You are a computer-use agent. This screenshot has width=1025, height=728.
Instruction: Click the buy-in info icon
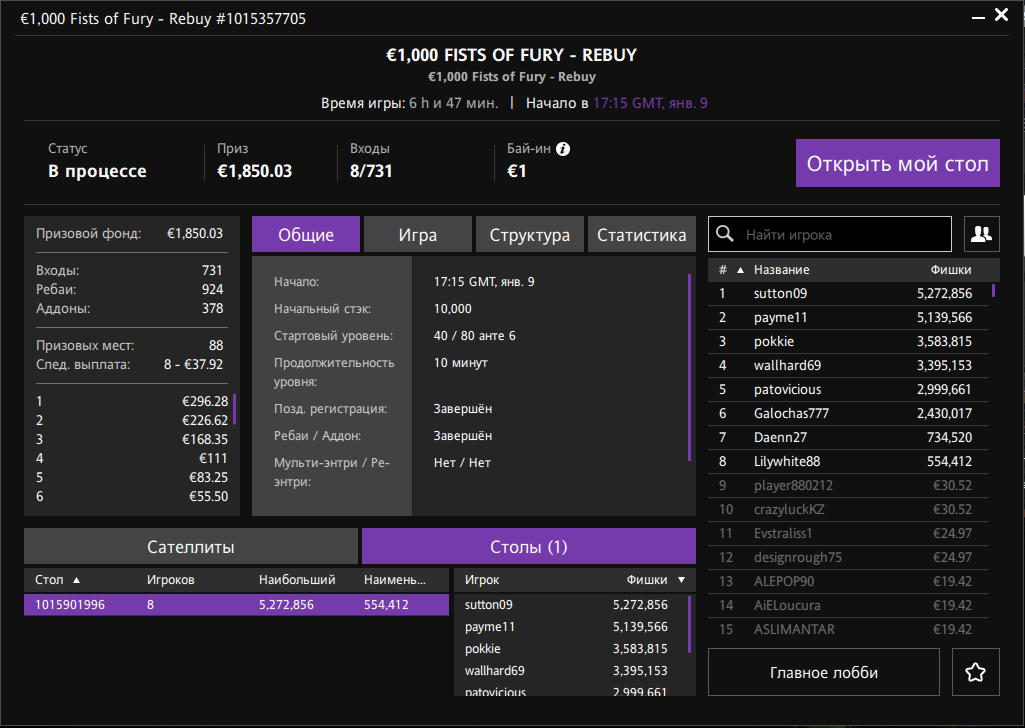[563, 149]
